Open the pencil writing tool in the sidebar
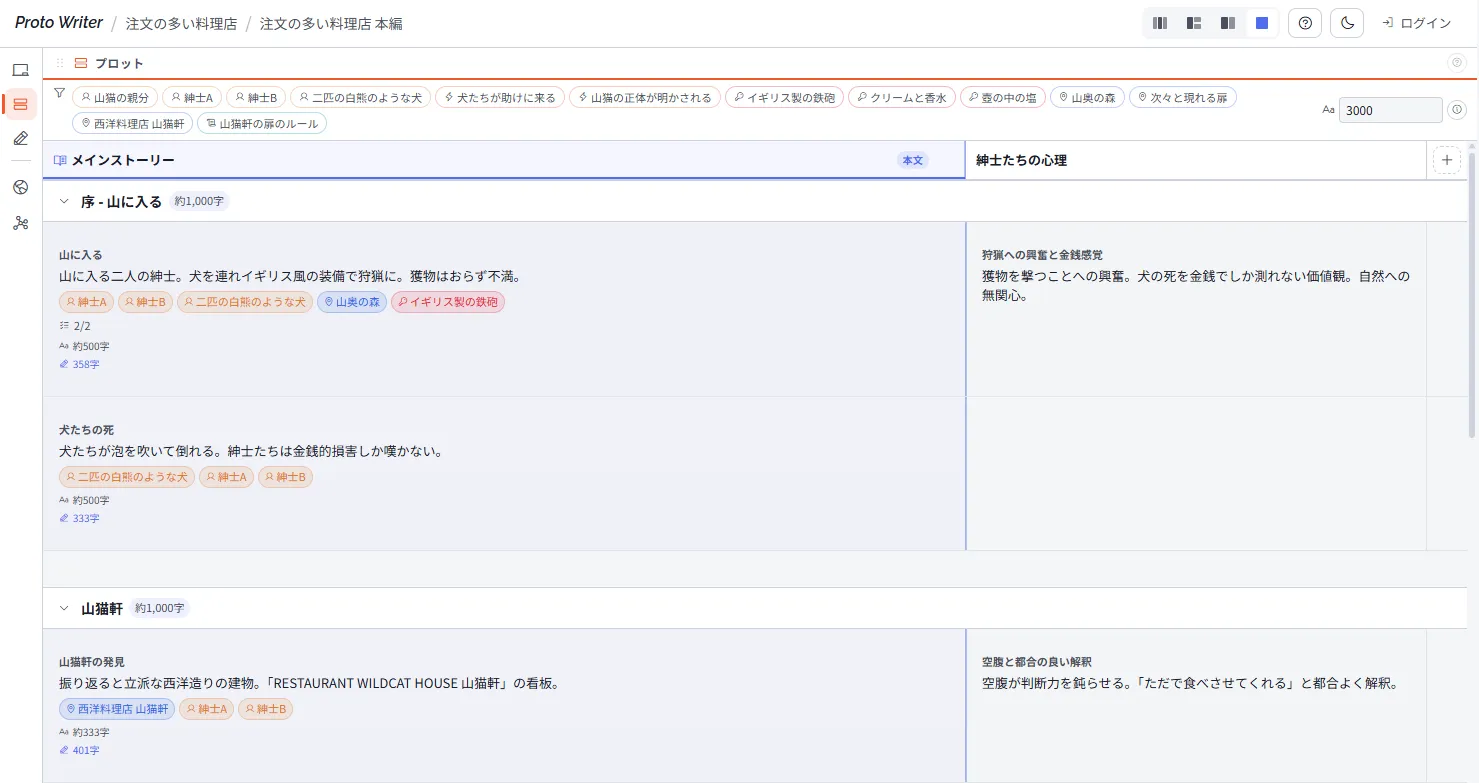 point(20,138)
